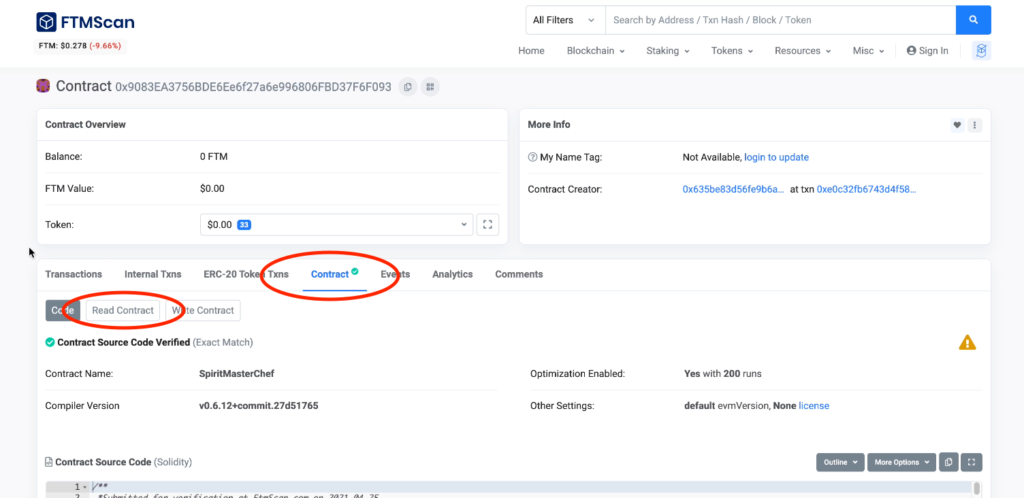
Task: Collapse source code line 1 fold arrow
Action: pos(85,487)
